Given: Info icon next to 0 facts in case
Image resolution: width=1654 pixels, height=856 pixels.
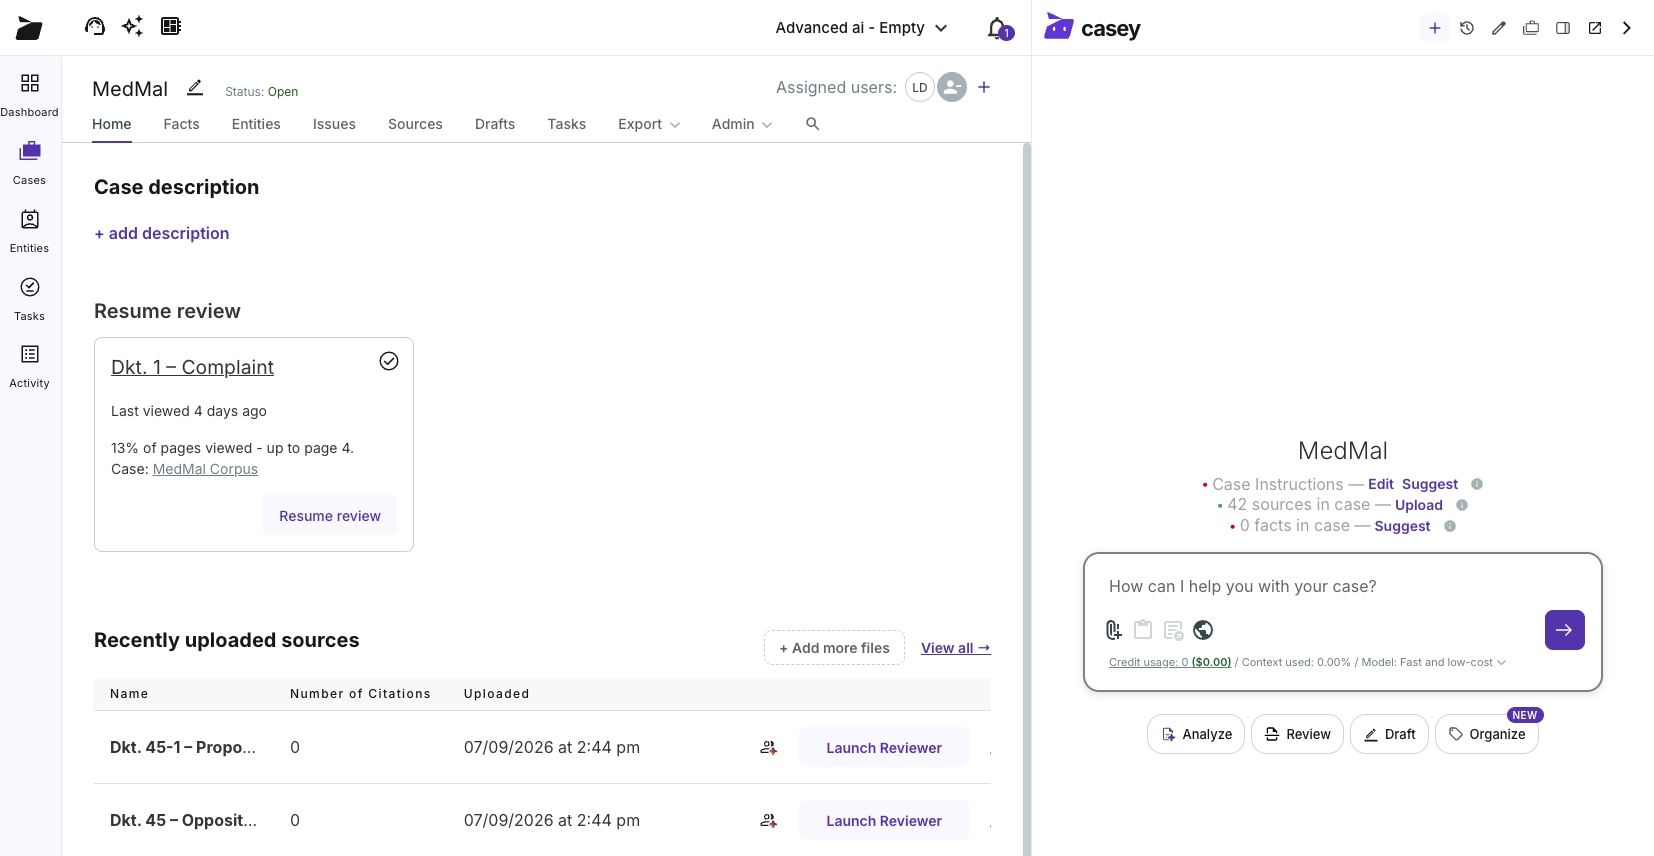Looking at the screenshot, I should (1450, 526).
